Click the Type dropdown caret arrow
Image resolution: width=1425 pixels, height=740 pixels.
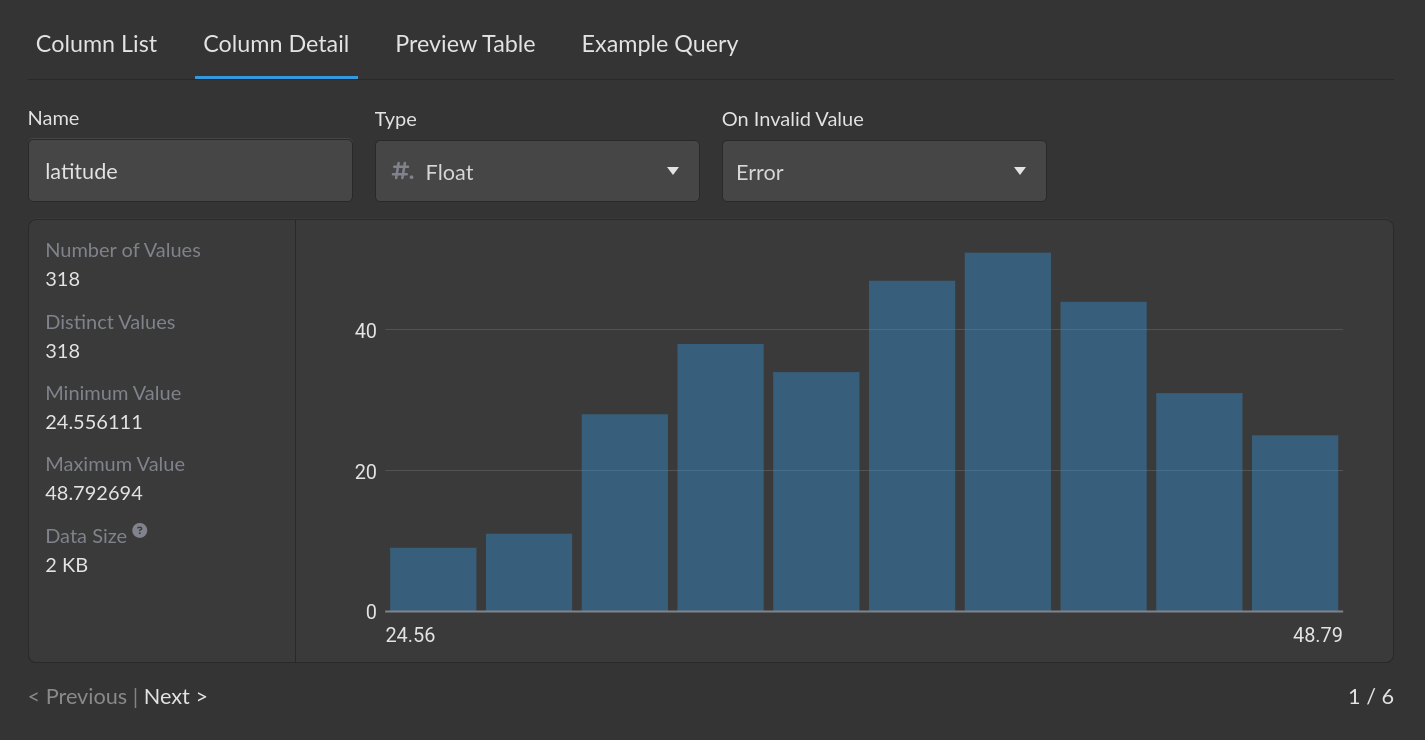pyautogui.click(x=673, y=171)
